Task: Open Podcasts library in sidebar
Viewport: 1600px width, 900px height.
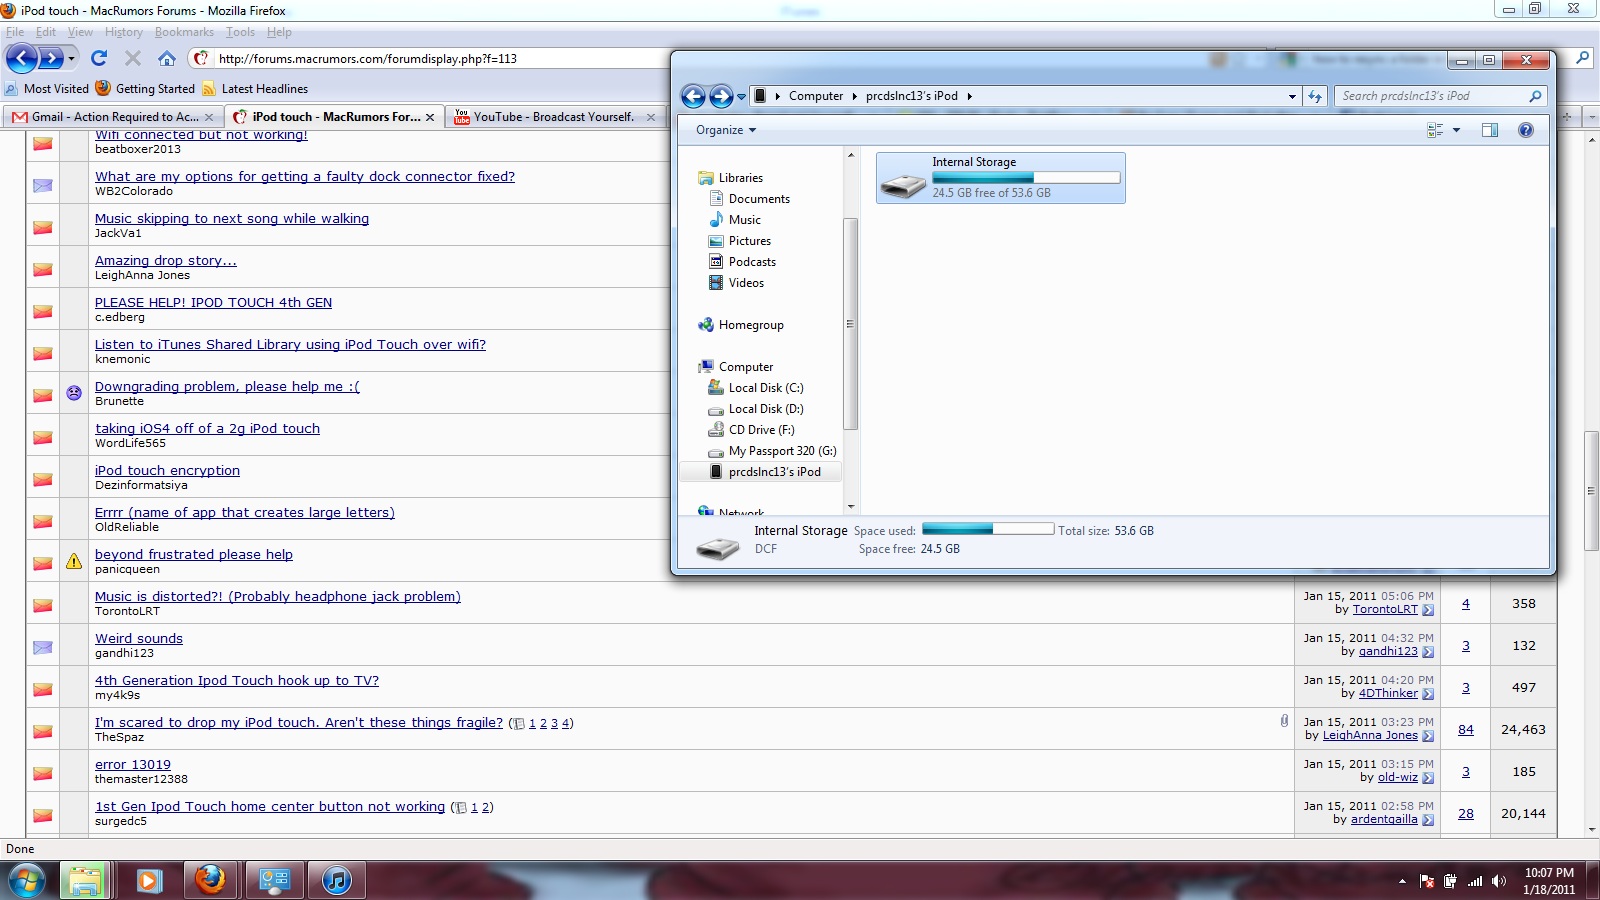Action: 742,262
